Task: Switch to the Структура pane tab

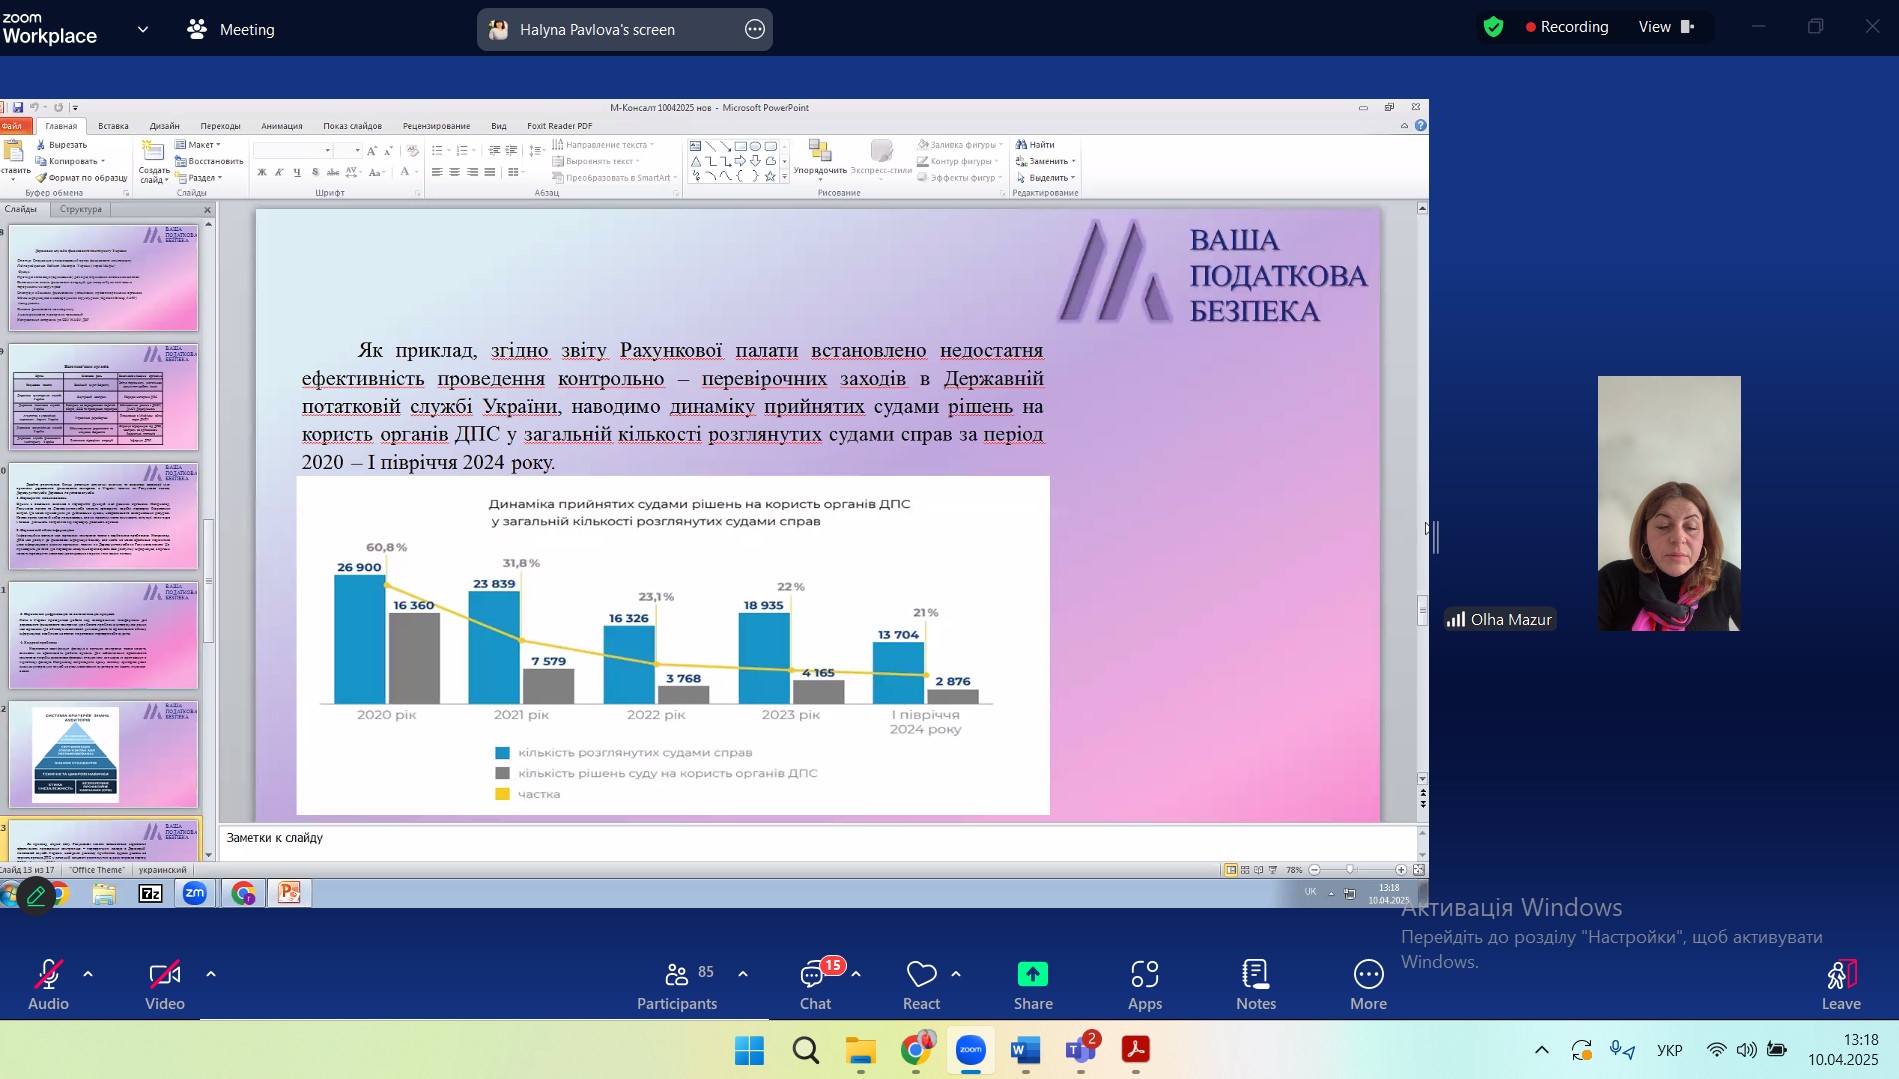Action: point(81,209)
